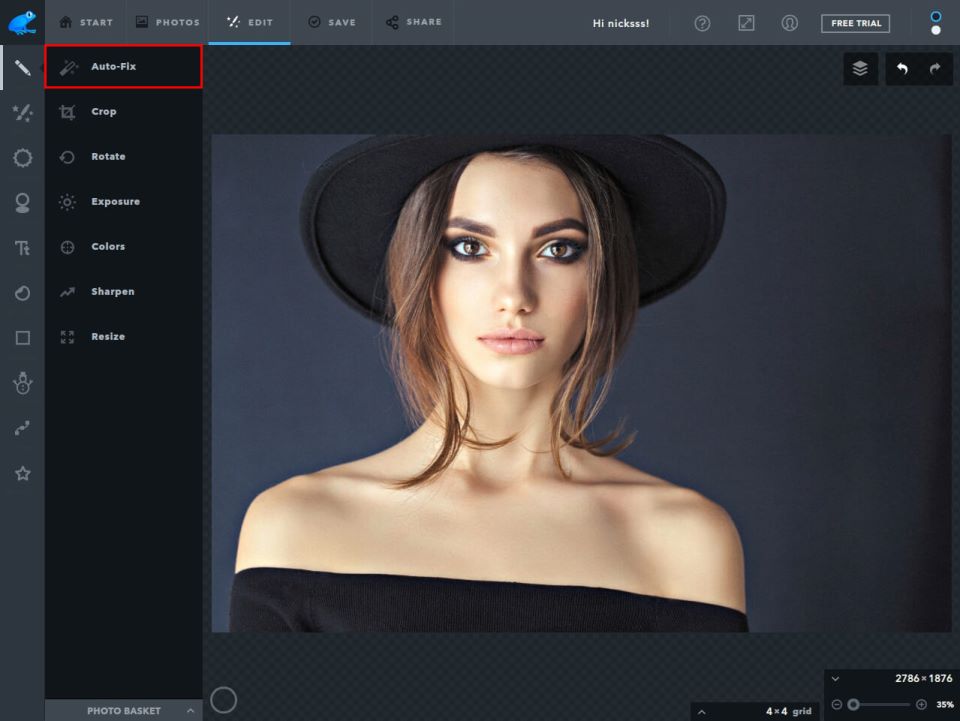
Task: Open the frames square sidebar icon
Action: [x=23, y=338]
